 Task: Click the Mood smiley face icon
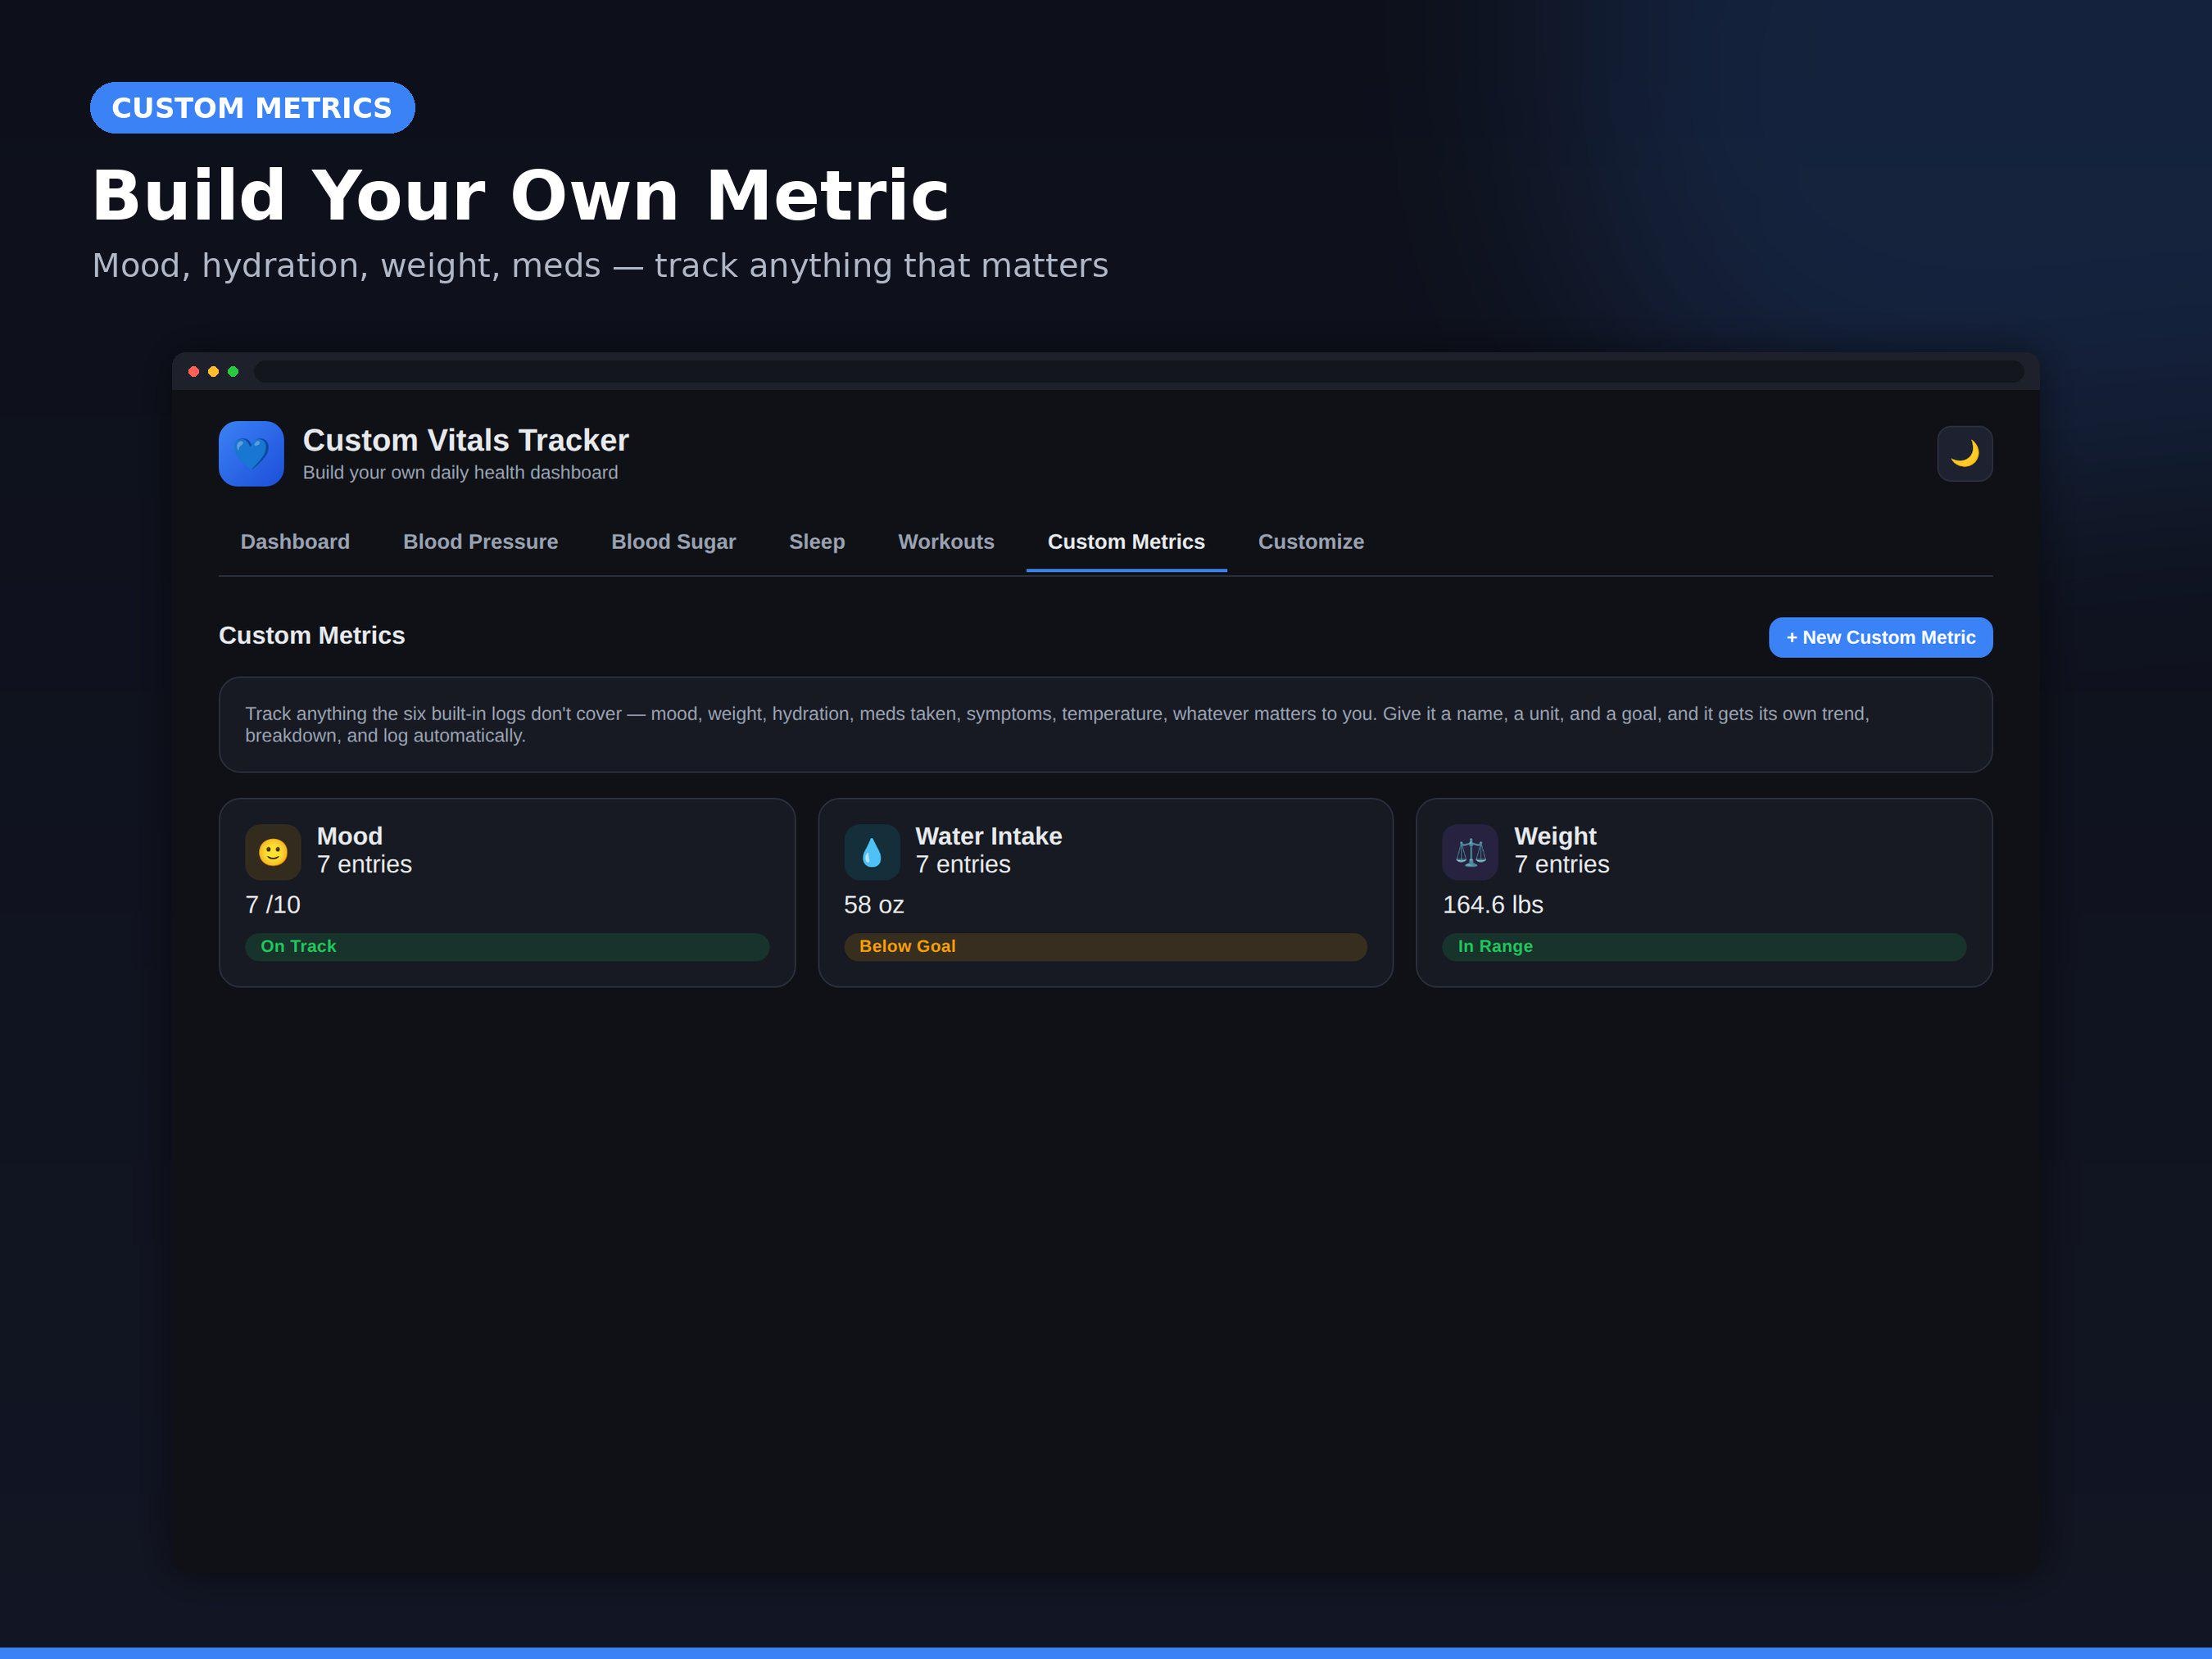(273, 852)
